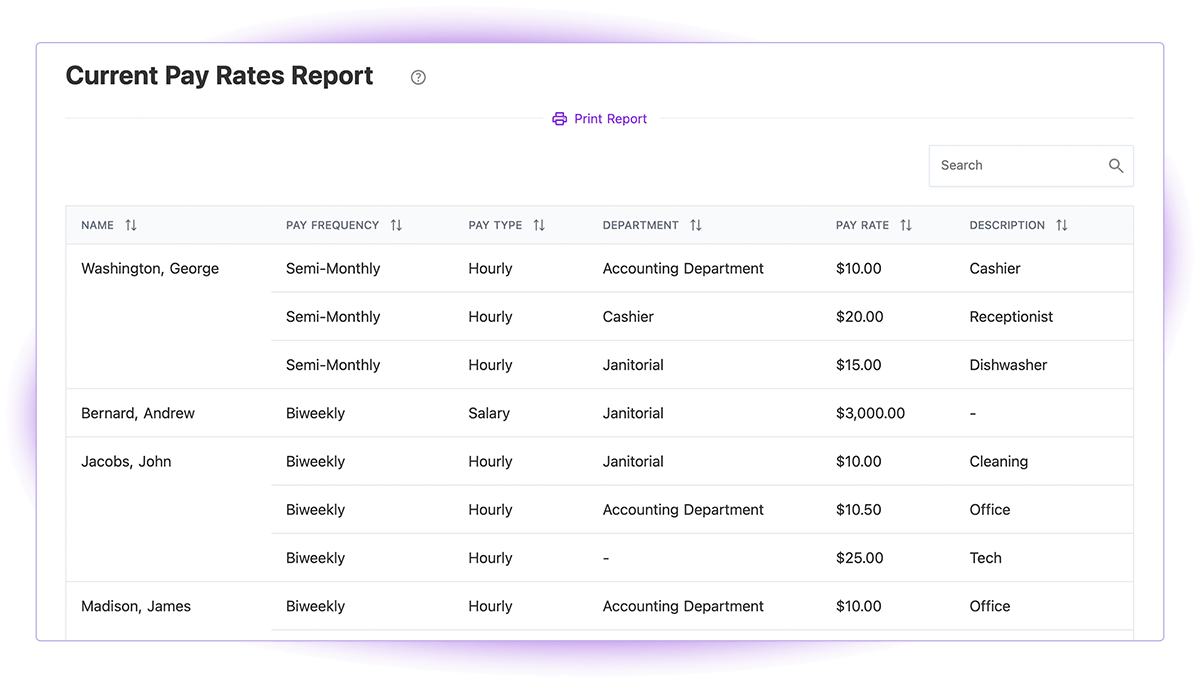
Task: Click the $3,000.00 pay rate cell
Action: [x=870, y=413]
